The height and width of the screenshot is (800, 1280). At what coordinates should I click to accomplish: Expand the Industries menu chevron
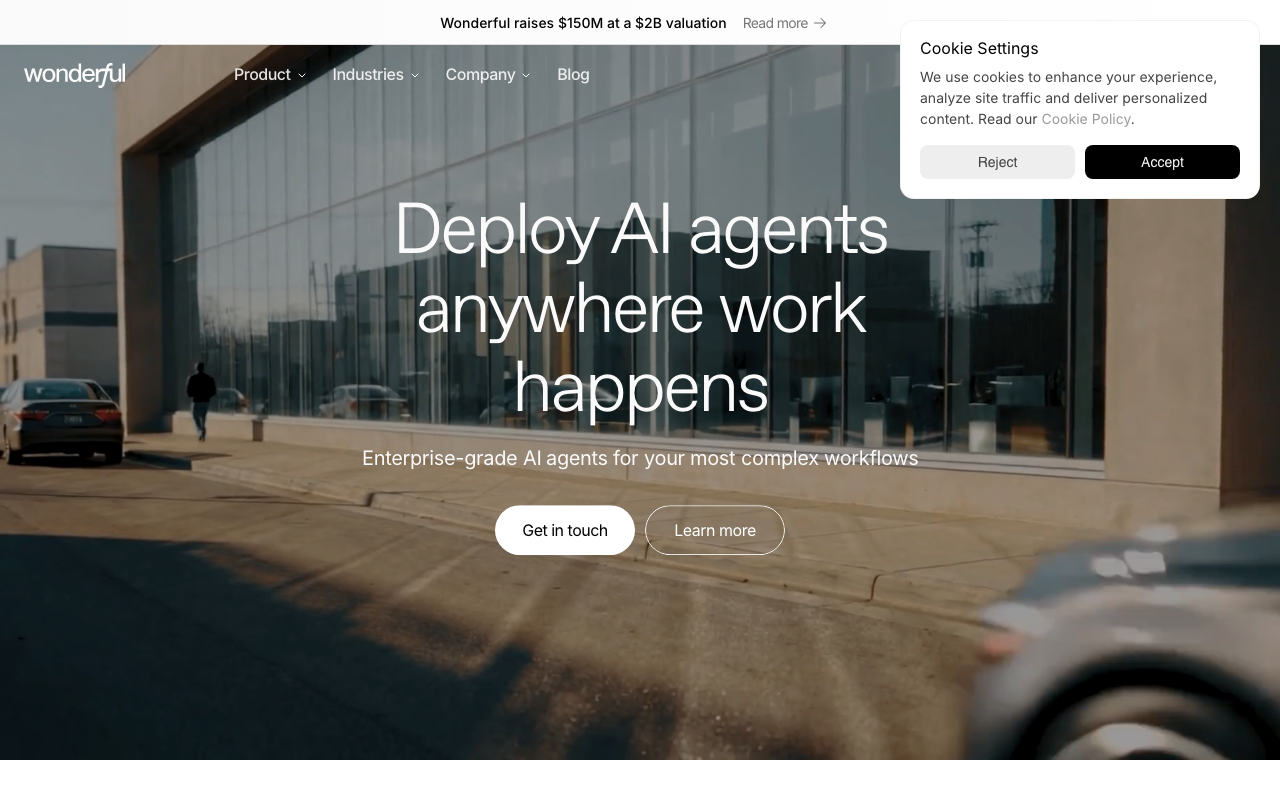[x=415, y=76]
